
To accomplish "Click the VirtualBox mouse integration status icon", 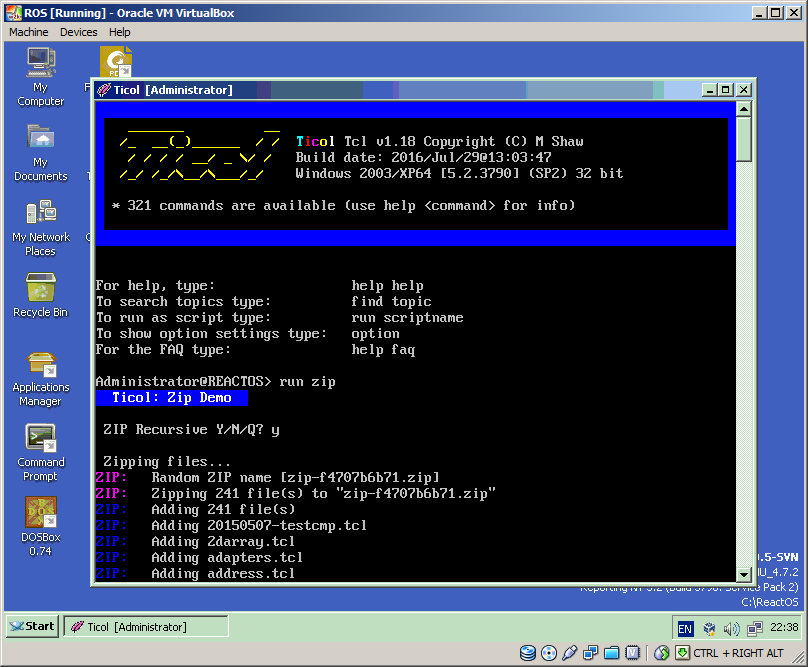I will coord(662,653).
